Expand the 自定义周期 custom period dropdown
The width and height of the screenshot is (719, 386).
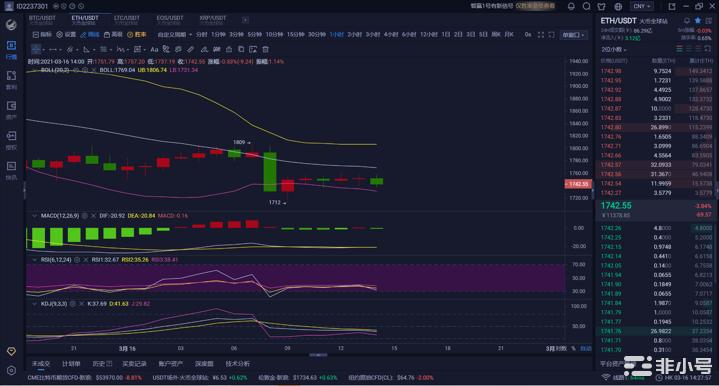(175, 34)
